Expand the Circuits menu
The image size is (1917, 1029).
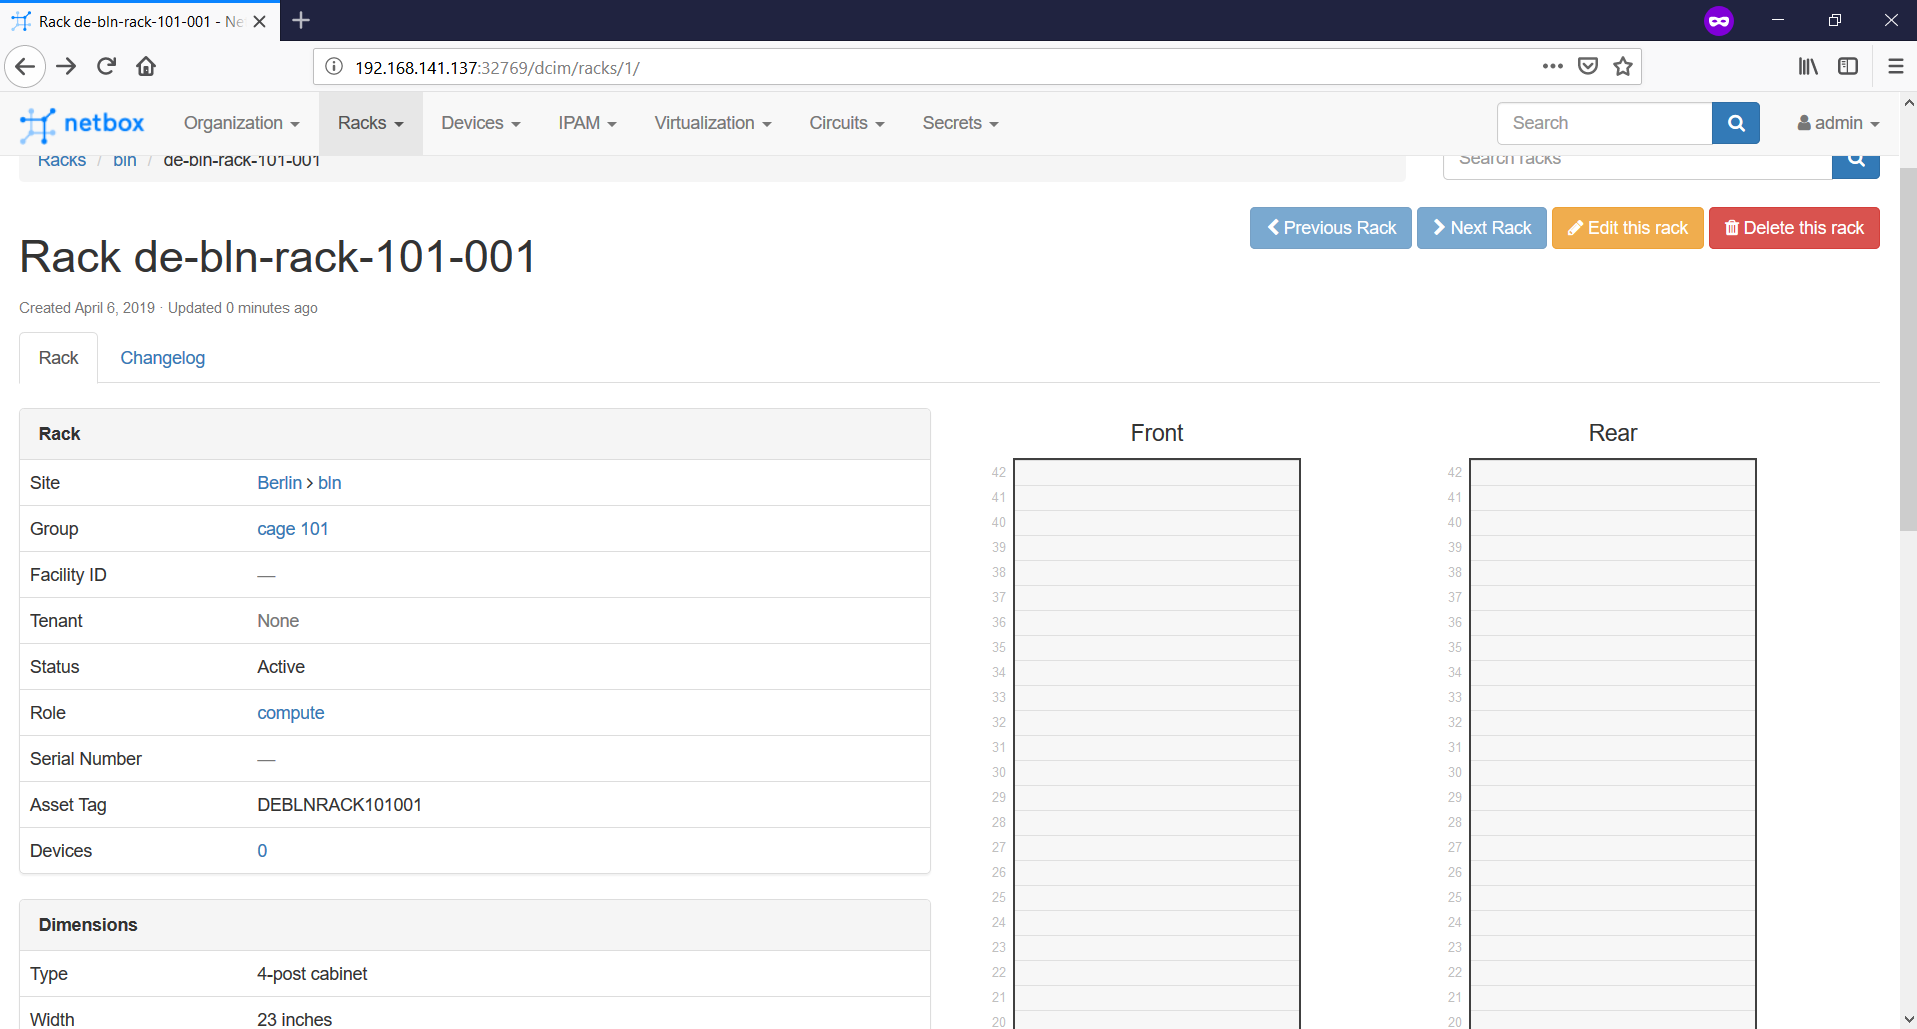[847, 123]
